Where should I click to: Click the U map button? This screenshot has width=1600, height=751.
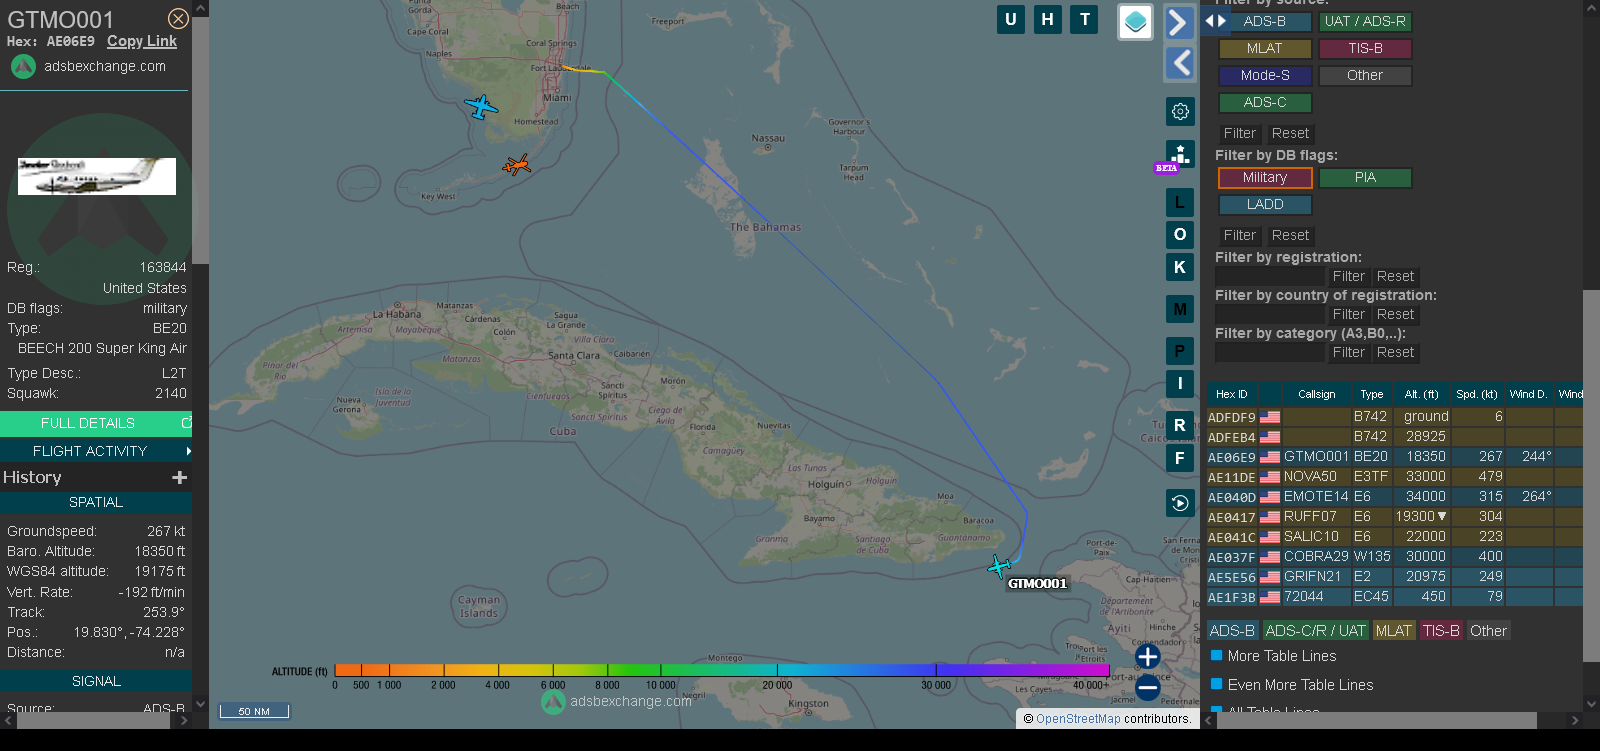pyautogui.click(x=1011, y=19)
